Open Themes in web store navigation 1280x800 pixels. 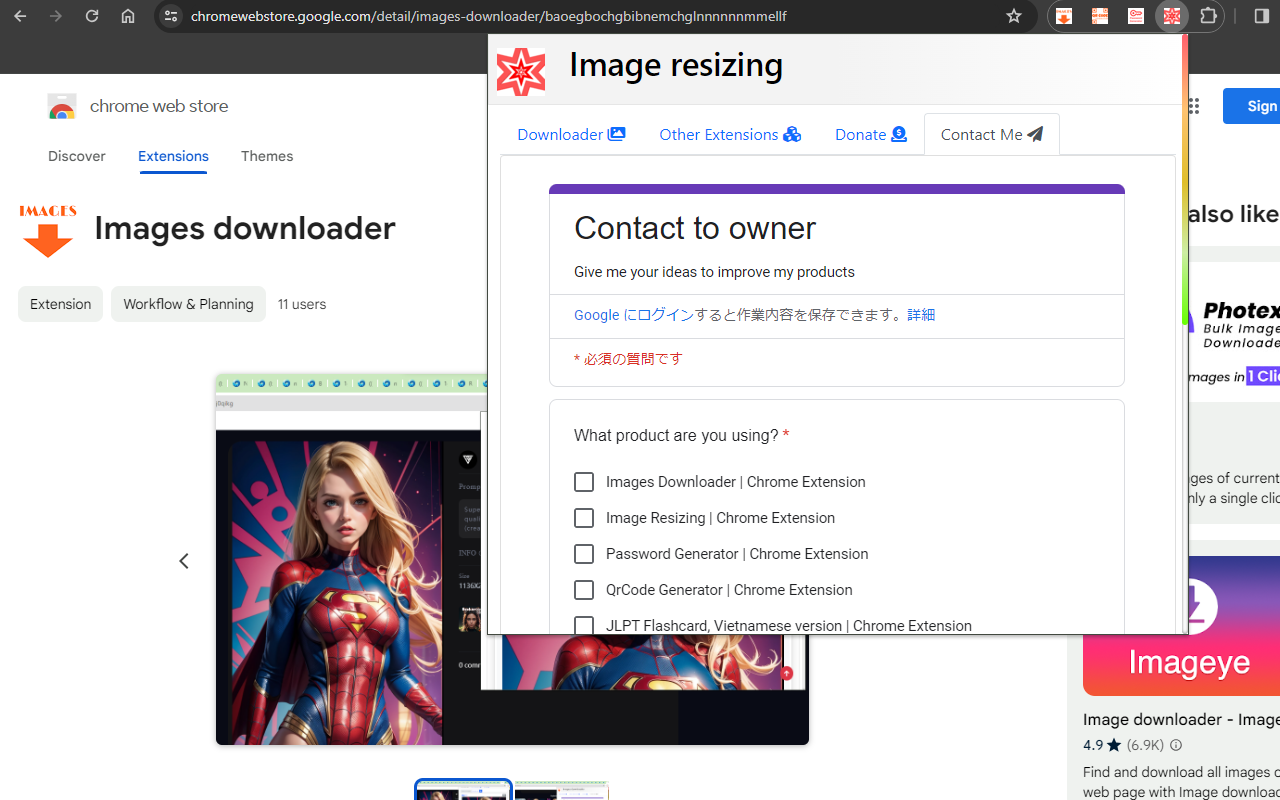pyautogui.click(x=267, y=156)
